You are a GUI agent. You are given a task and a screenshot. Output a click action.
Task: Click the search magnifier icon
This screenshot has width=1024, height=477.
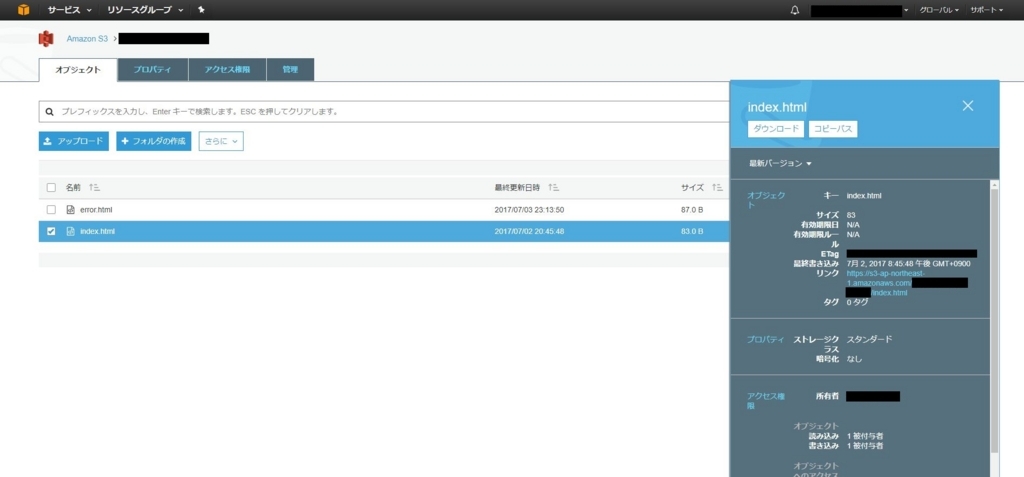point(50,112)
